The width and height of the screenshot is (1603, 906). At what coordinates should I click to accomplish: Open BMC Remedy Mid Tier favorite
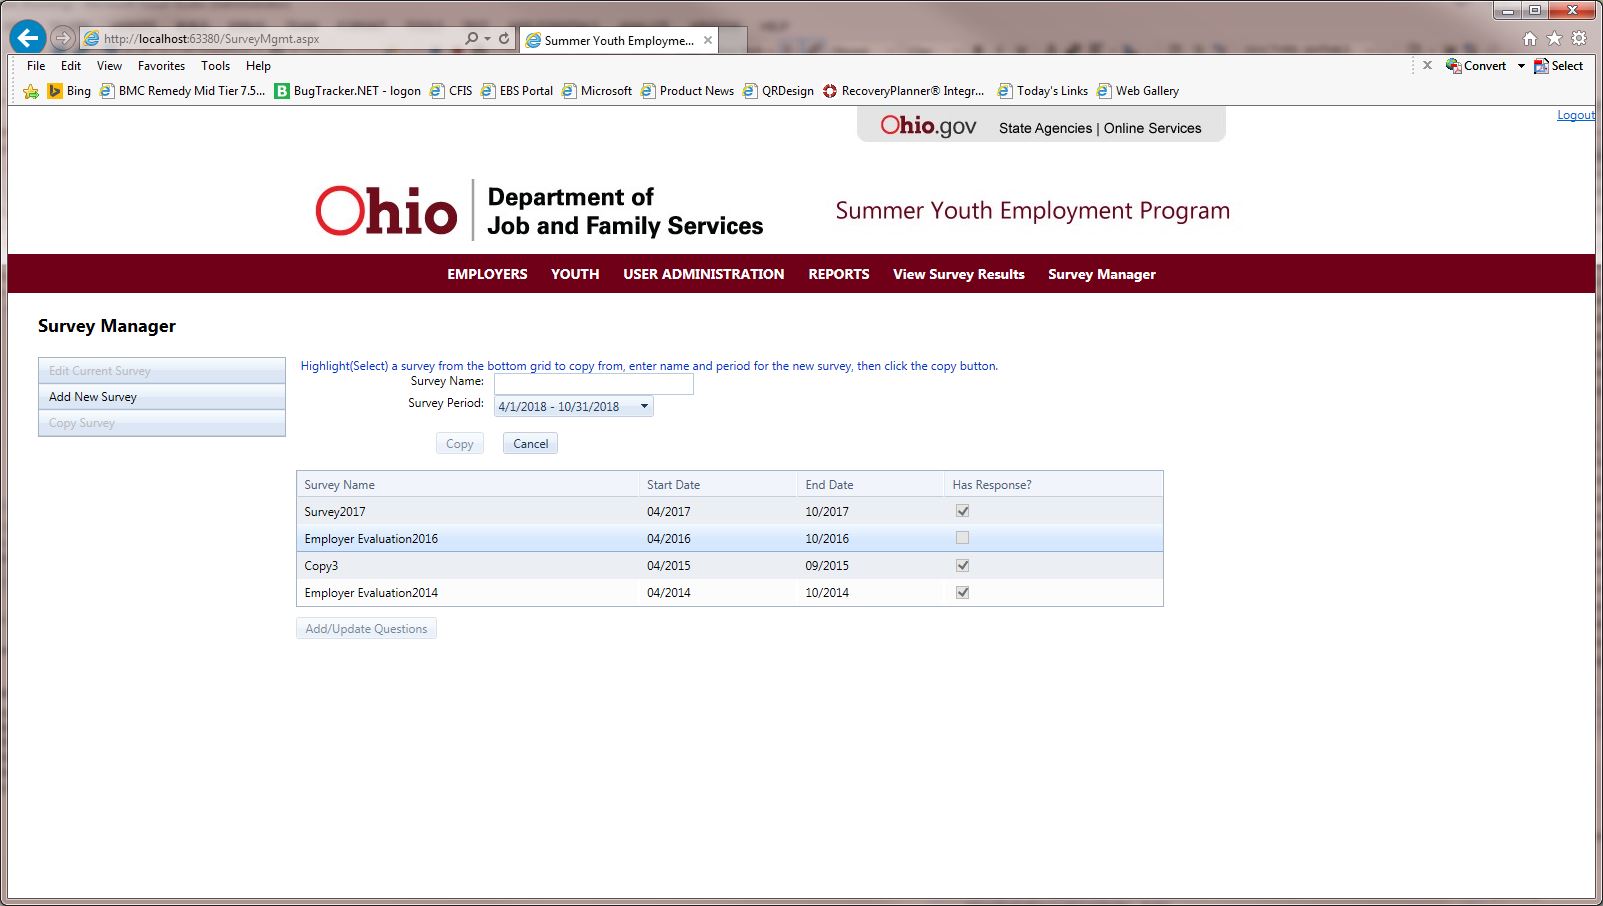(x=182, y=91)
